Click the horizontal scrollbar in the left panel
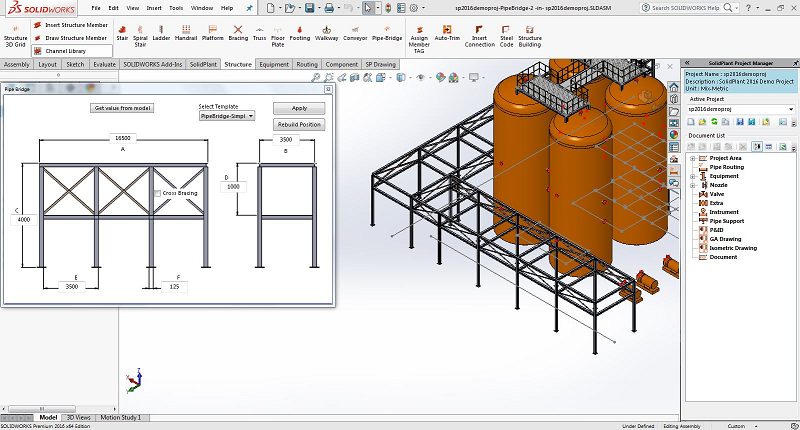800x430 pixels. coord(42,409)
